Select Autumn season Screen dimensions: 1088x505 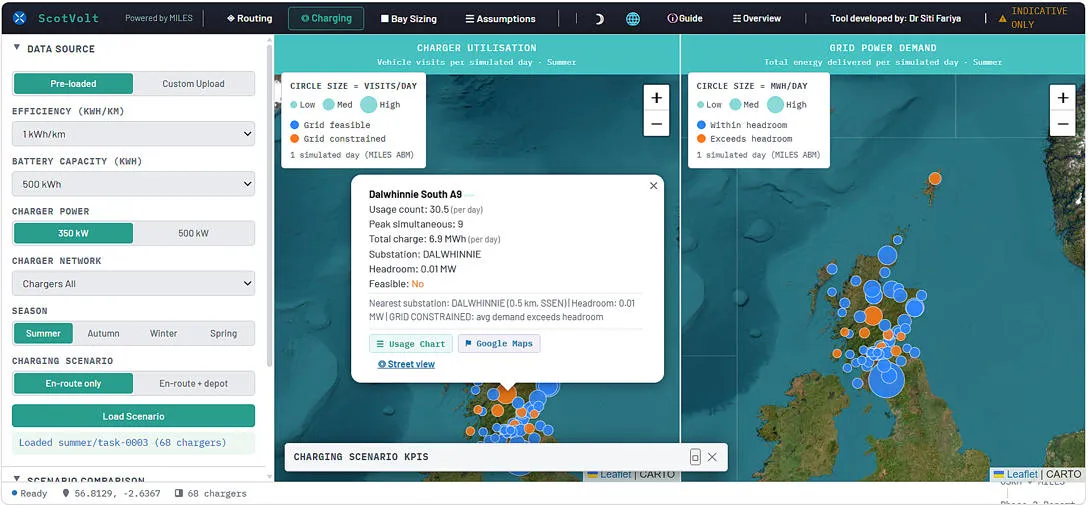click(103, 333)
